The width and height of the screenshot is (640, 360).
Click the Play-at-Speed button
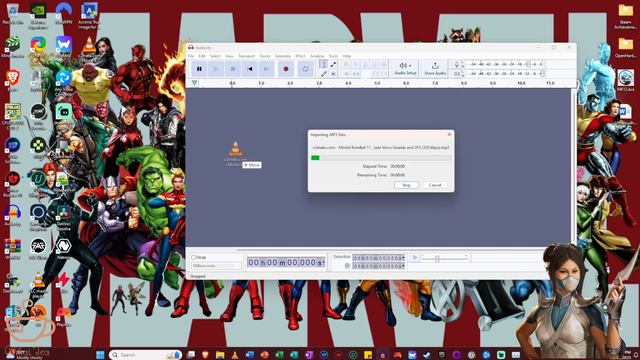(415, 258)
